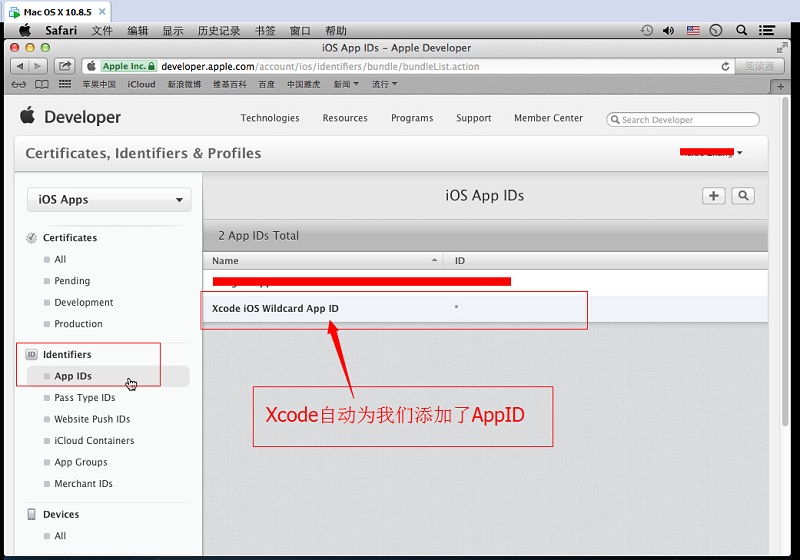Expand the 流行 bookmarks folder
Screen dimensions: 800x560
click(x=384, y=84)
